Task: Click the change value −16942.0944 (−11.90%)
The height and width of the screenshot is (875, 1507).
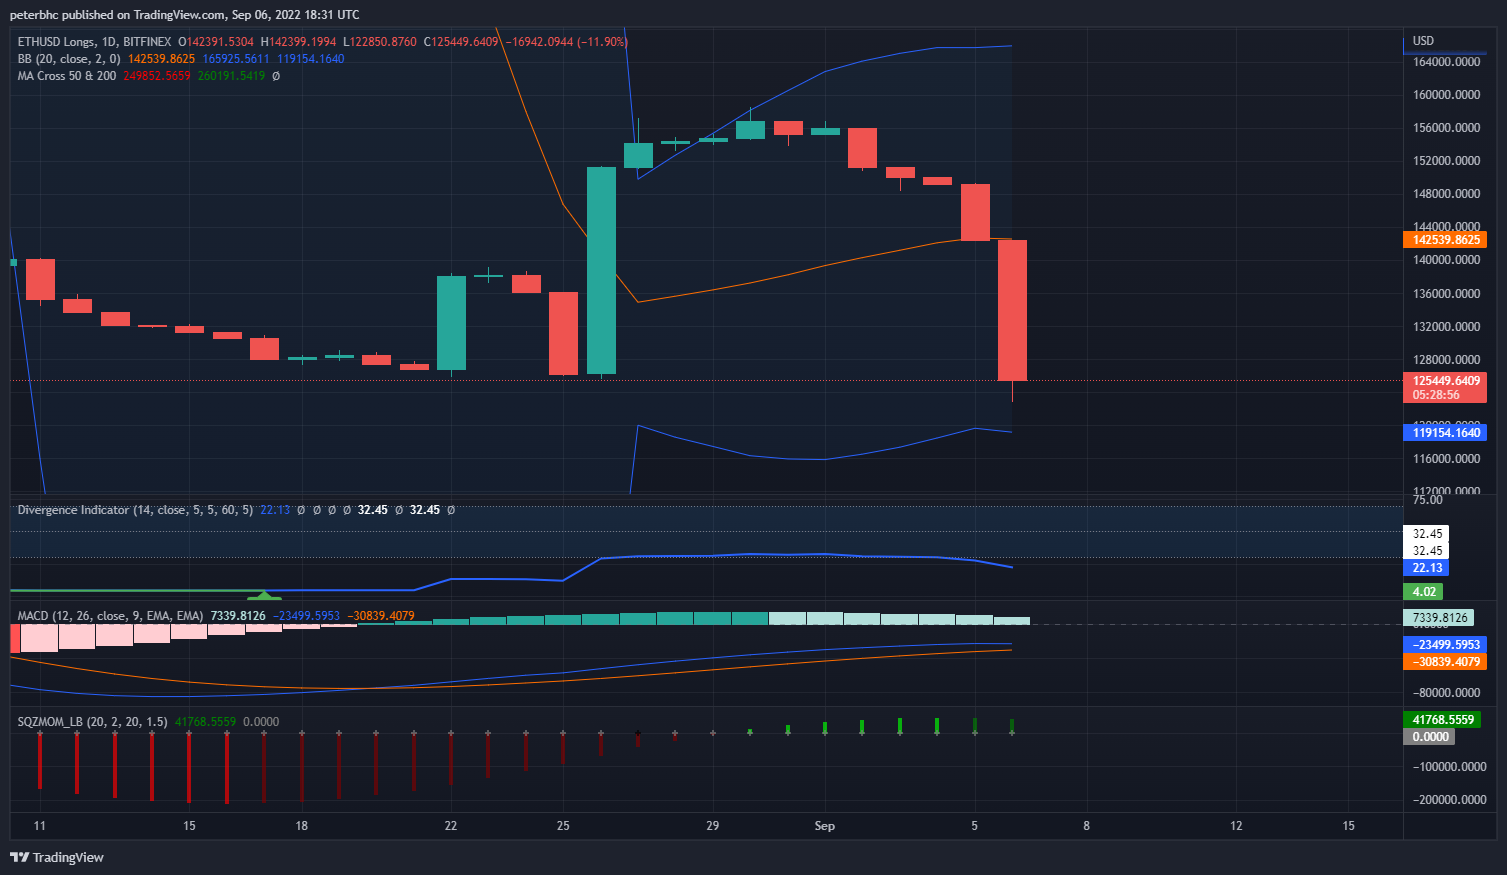Action: click(566, 42)
